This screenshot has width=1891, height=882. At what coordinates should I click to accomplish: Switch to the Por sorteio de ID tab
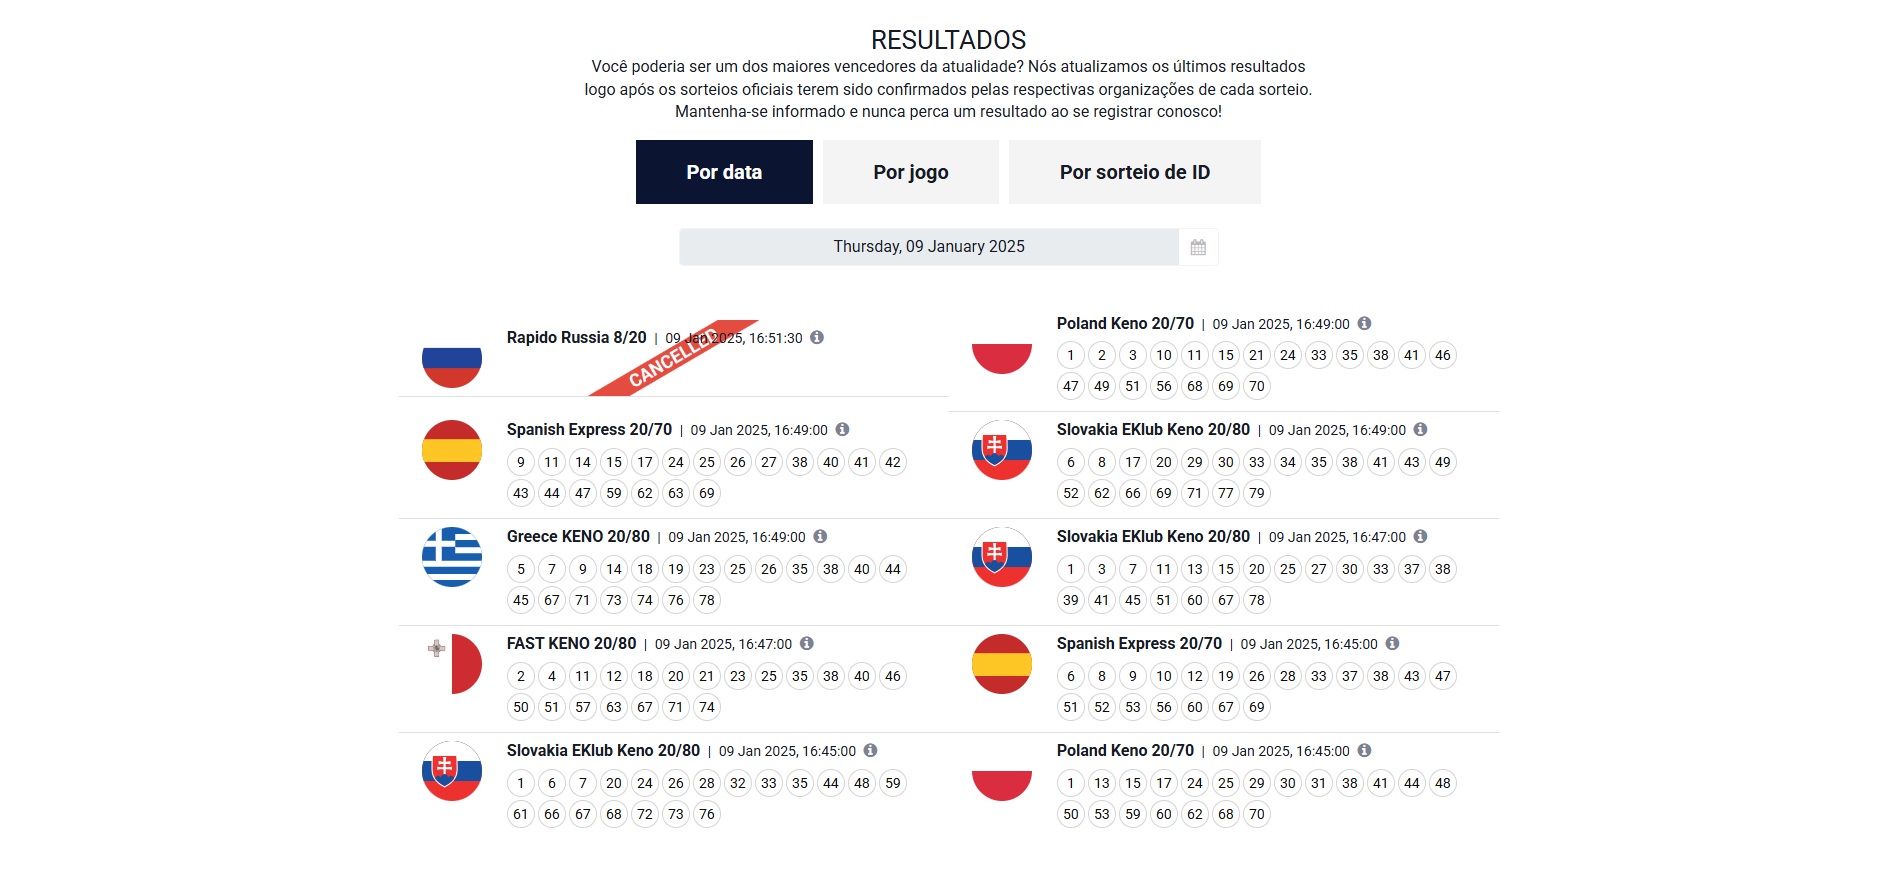(x=1134, y=172)
